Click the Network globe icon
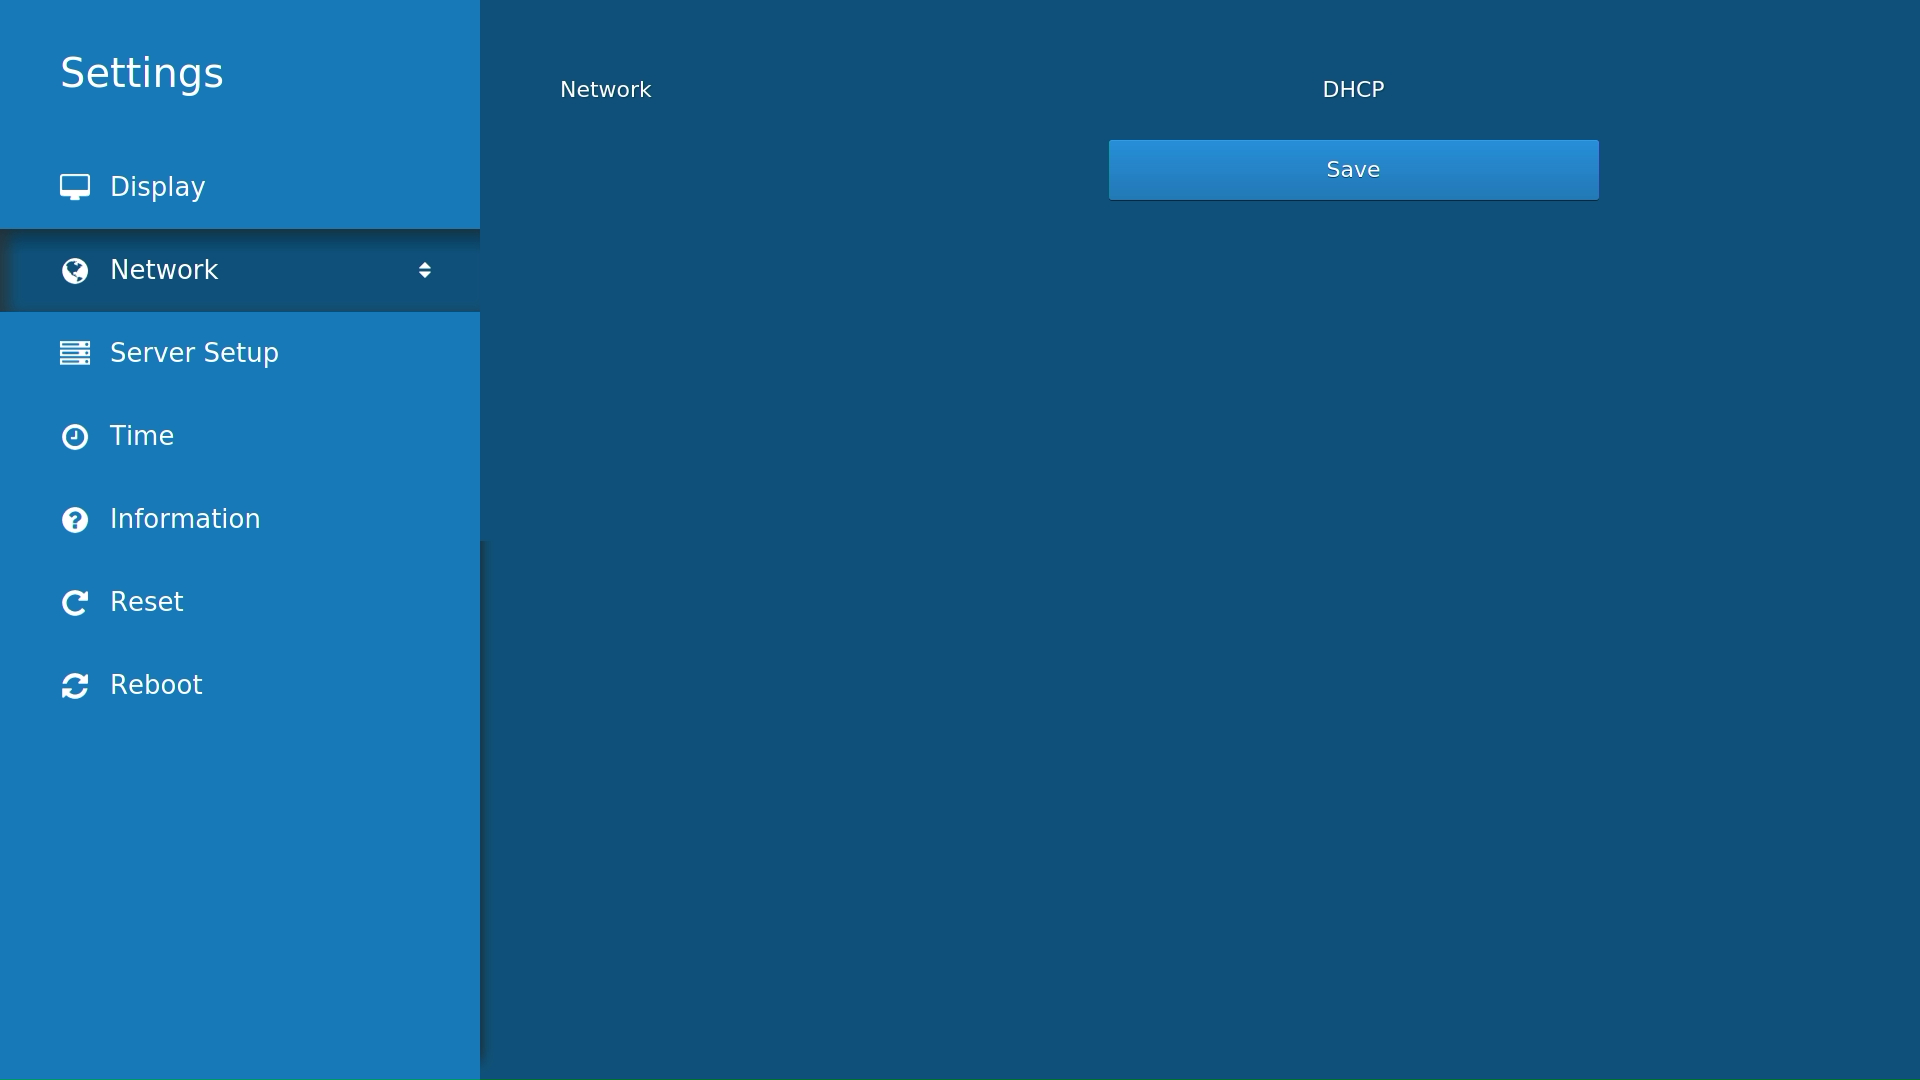Screen dimensions: 1920x1080 [x=74, y=270]
